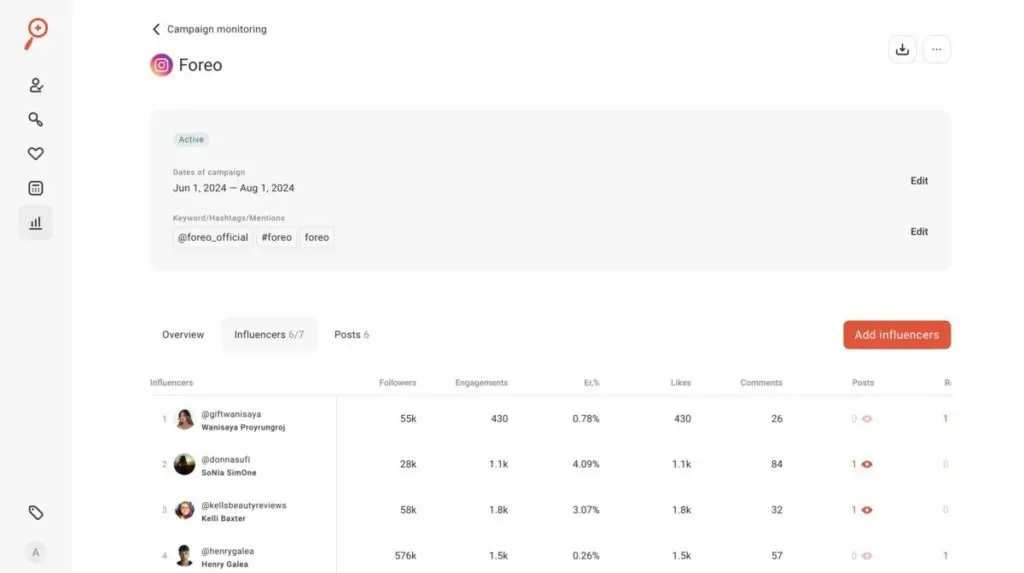The height and width of the screenshot is (573, 1024).
Task: Open the search icon in the sidebar
Action: click(36, 120)
